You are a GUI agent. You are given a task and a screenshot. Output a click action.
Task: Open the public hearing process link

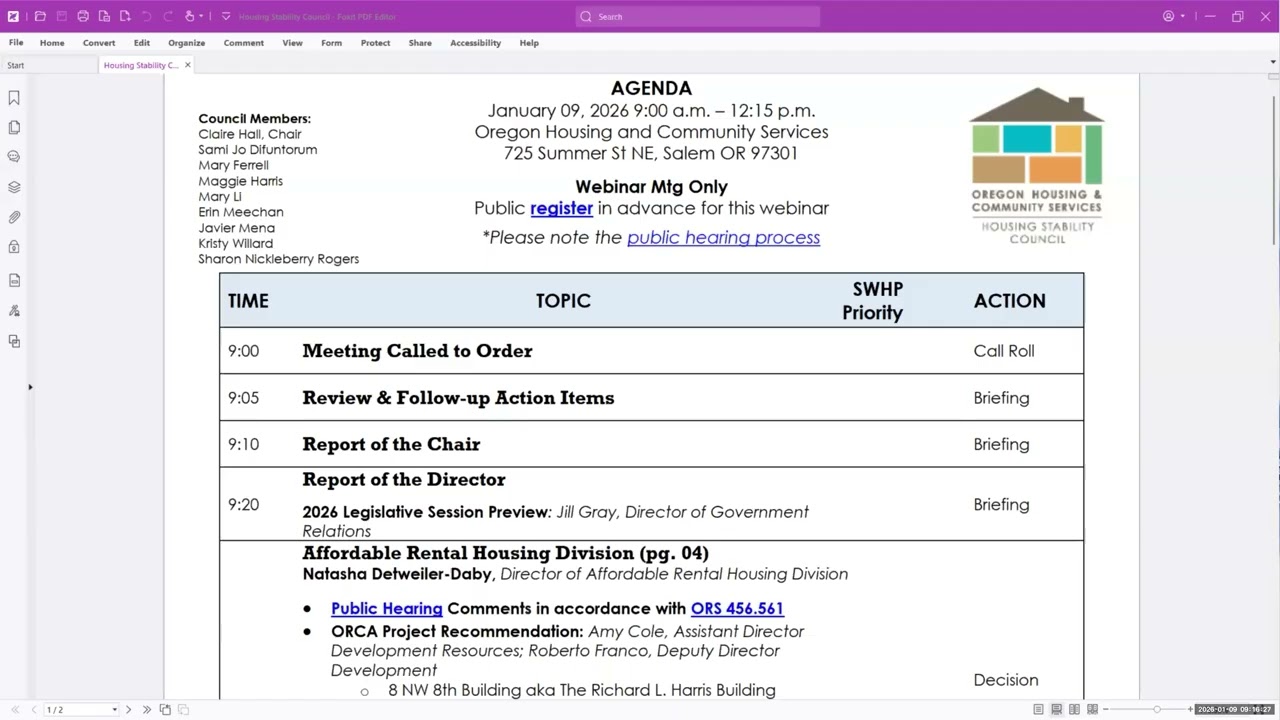724,237
